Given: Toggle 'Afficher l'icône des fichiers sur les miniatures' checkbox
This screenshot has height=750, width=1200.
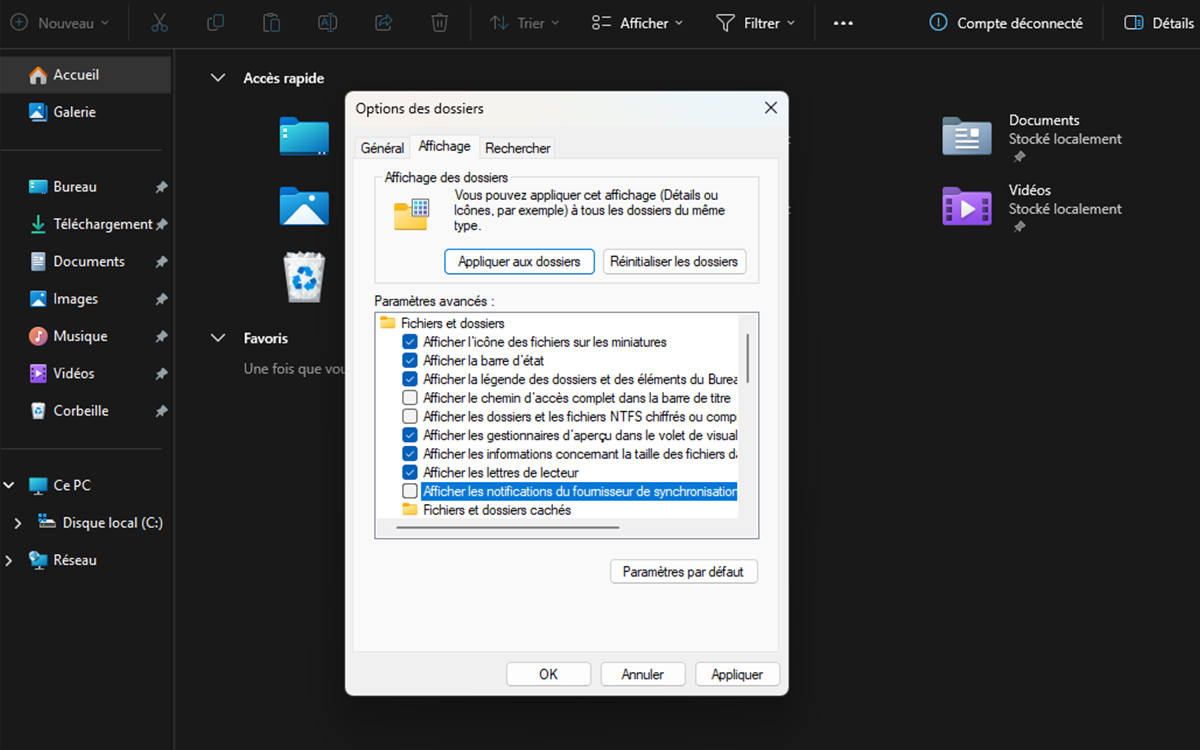Looking at the screenshot, I should pos(410,342).
